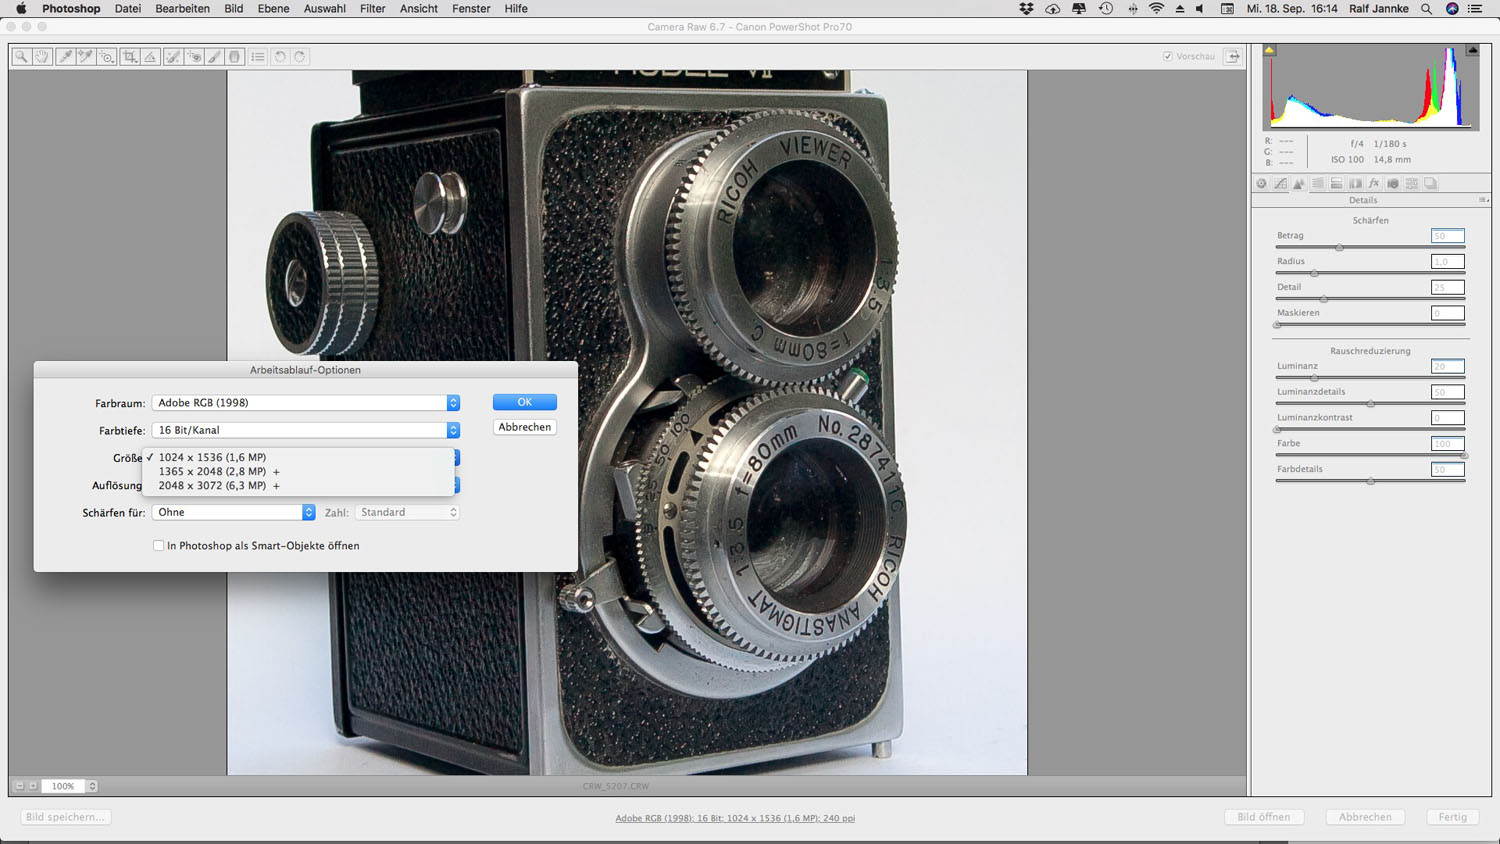Confirm the dialog with OK
1500x844 pixels.
pos(524,402)
